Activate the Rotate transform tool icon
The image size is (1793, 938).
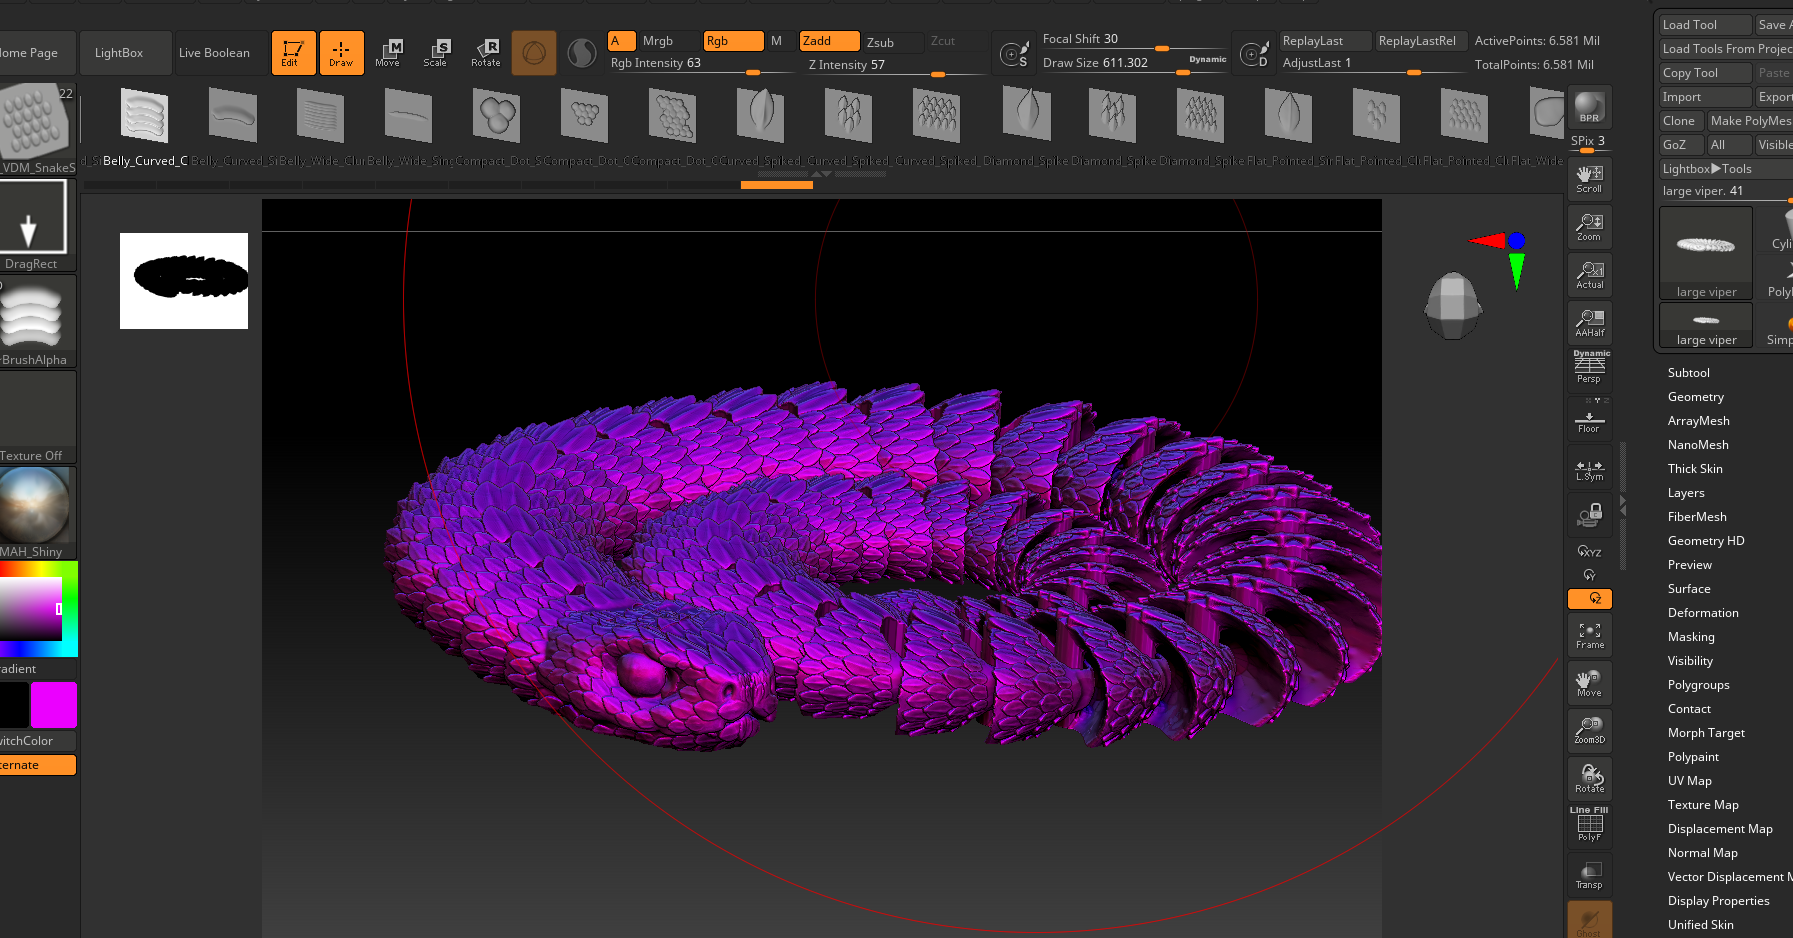tap(485, 53)
